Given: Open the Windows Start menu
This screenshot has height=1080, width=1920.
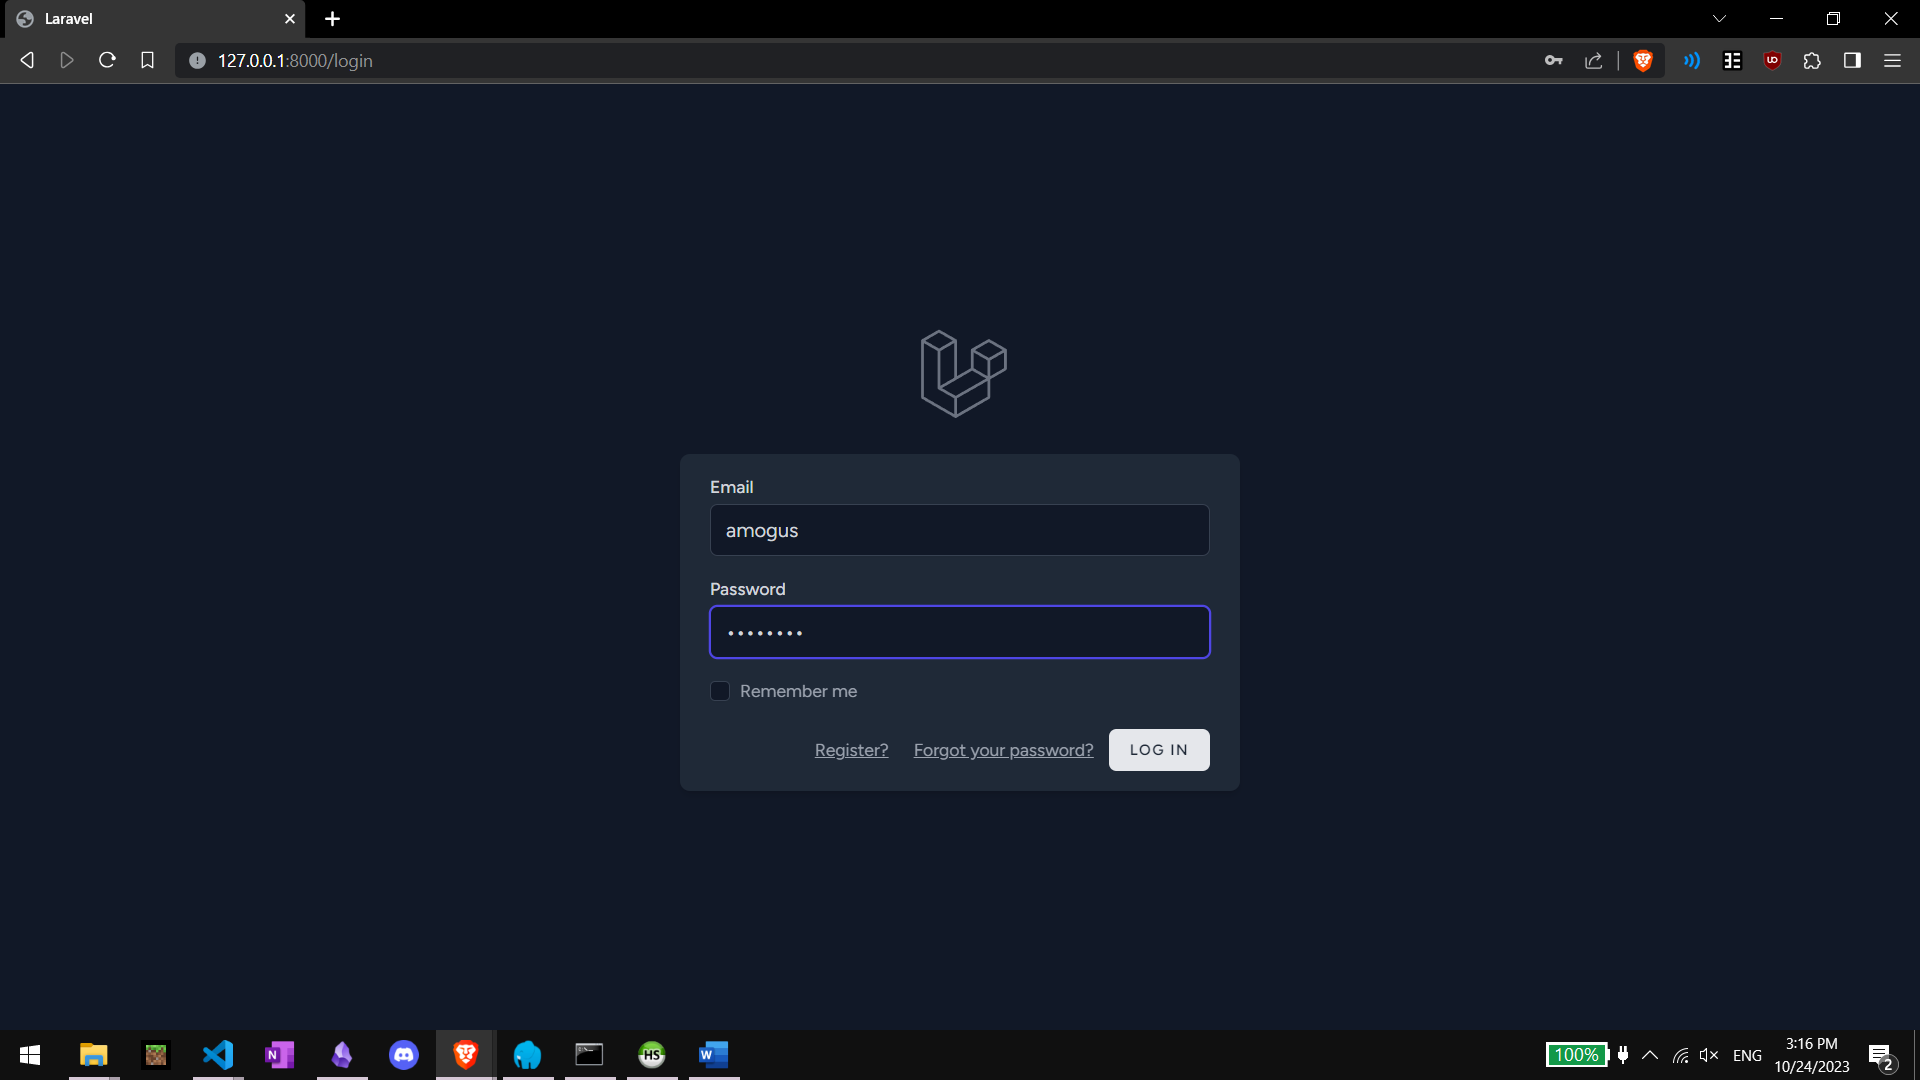Looking at the screenshot, I should tap(29, 1055).
